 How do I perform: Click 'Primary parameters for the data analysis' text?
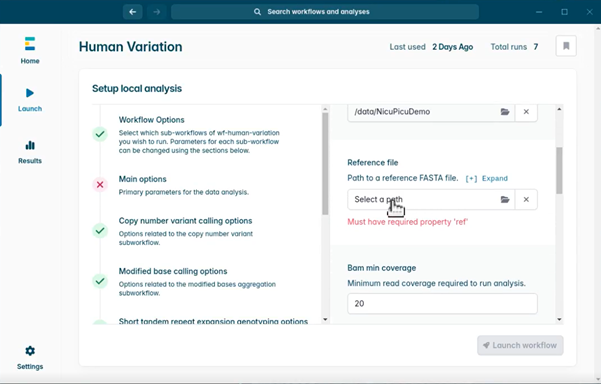pyautogui.click(x=184, y=192)
